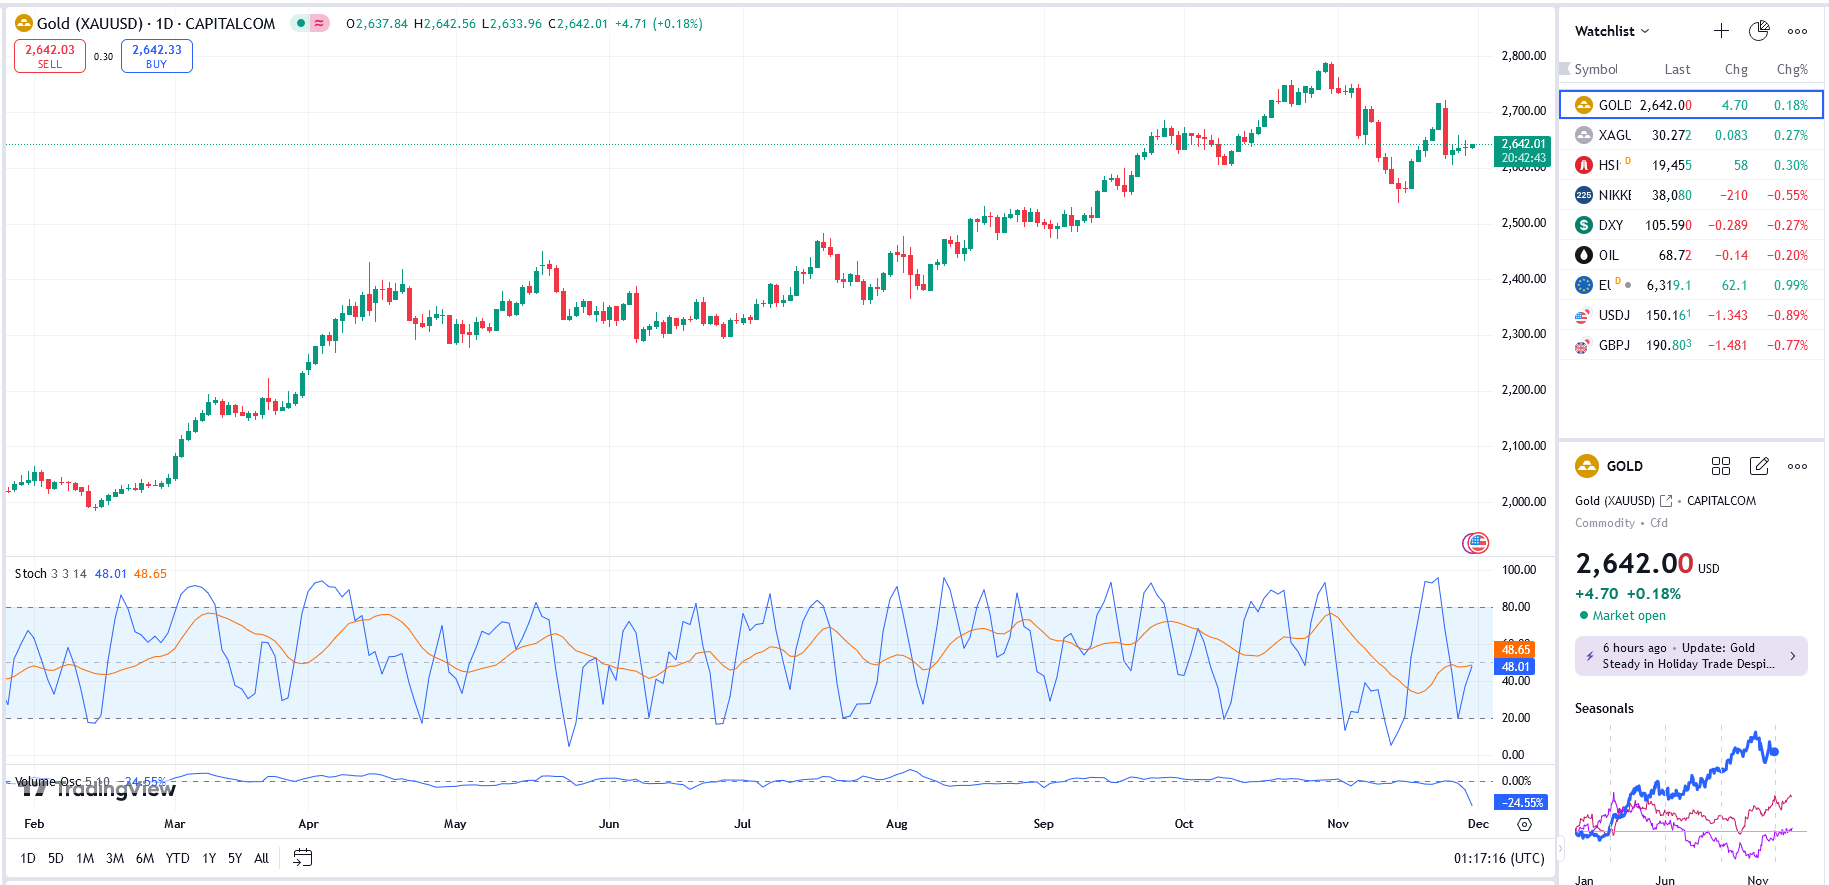Click the add symbol plus icon in Watchlist
The height and width of the screenshot is (885, 1829).
pyautogui.click(x=1721, y=31)
